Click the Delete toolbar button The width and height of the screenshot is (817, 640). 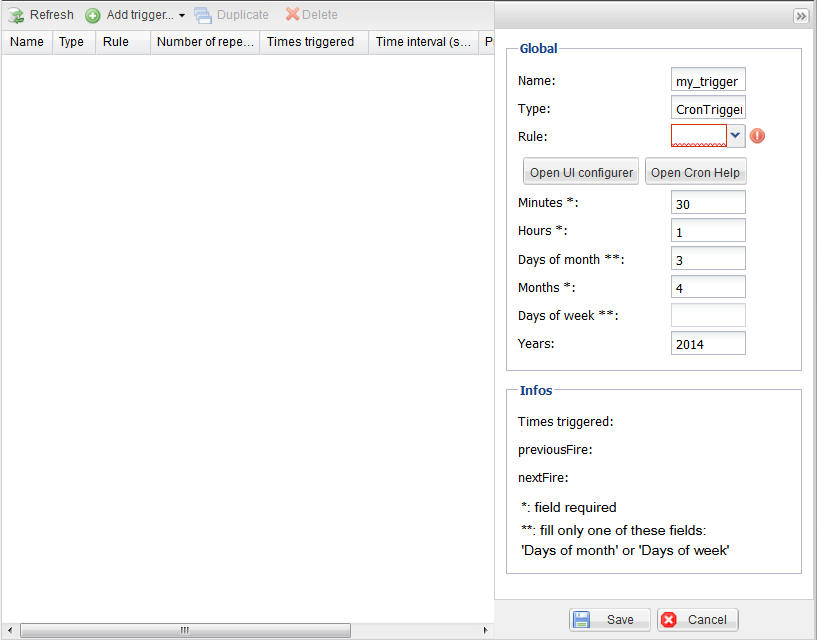(312, 15)
